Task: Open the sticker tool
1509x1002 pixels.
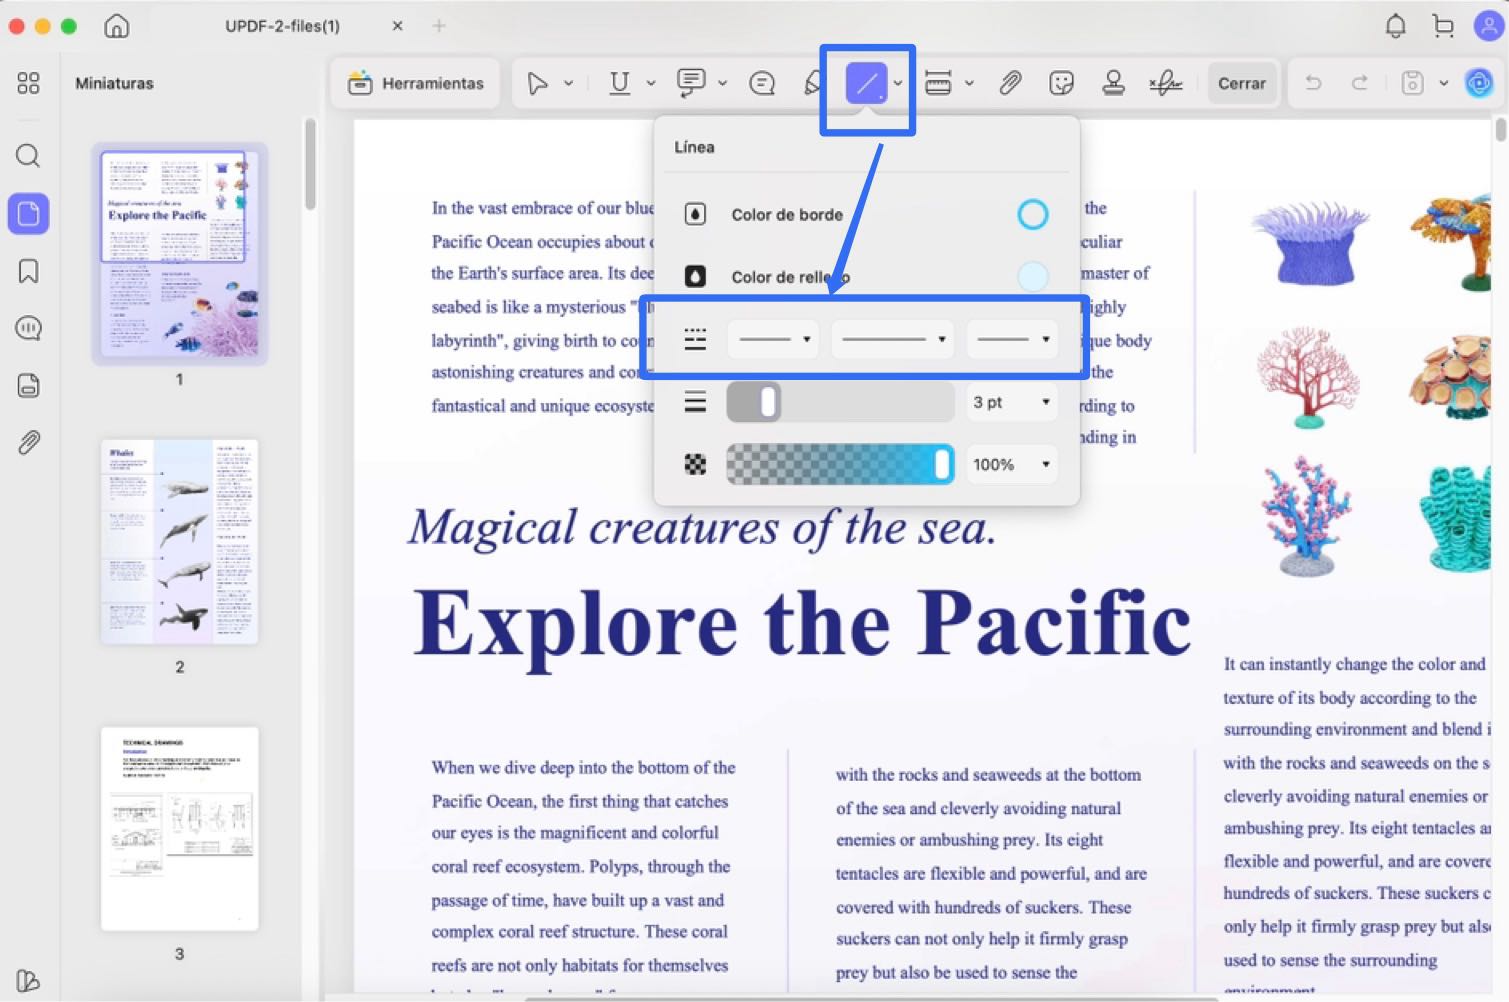Action: click(x=1062, y=84)
